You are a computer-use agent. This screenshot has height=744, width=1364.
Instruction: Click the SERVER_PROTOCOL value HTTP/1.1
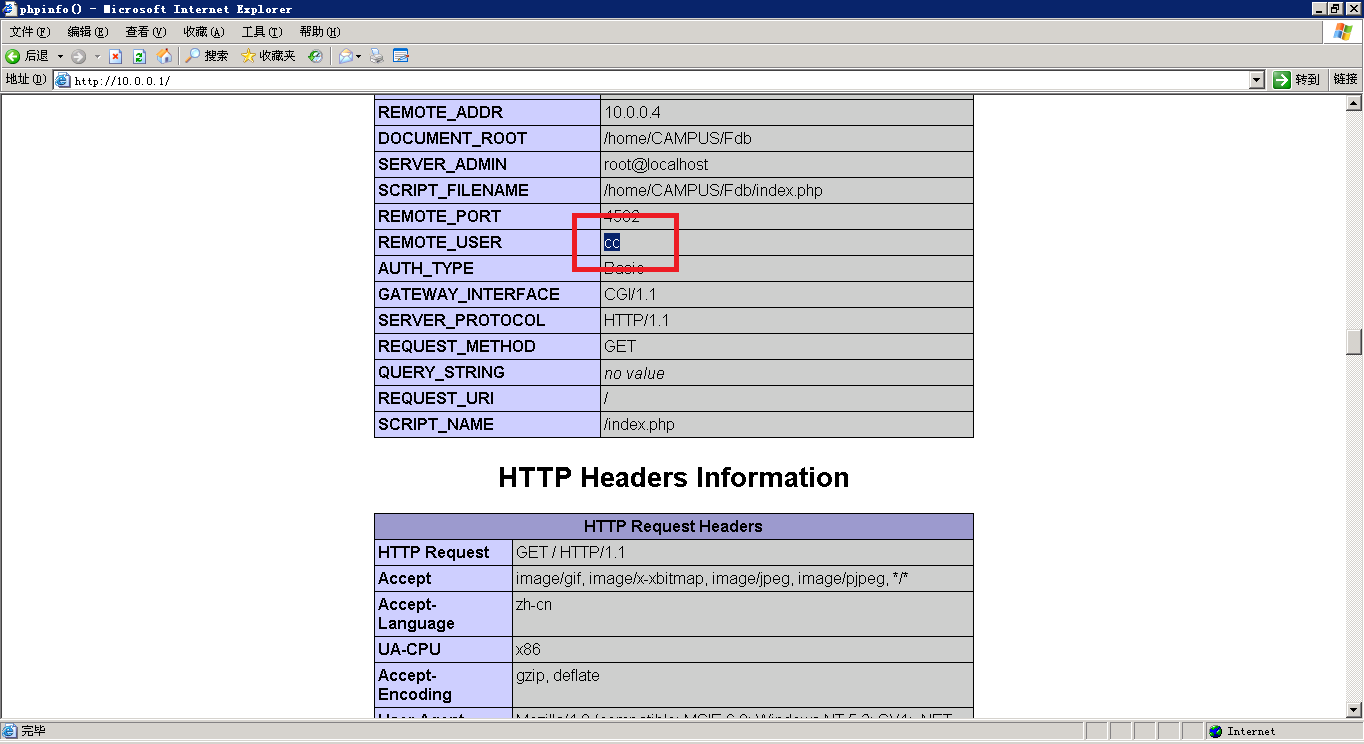[637, 320]
